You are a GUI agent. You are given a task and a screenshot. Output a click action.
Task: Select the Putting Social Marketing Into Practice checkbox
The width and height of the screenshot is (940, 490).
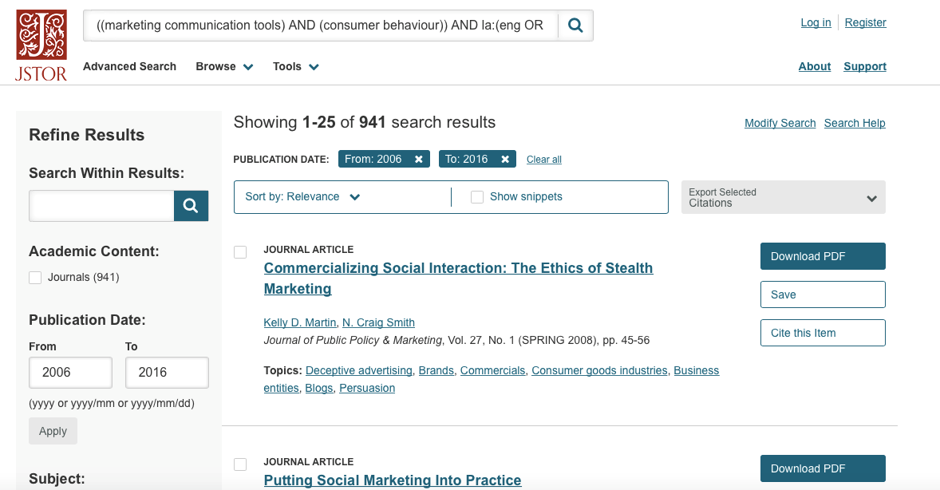coord(240,464)
